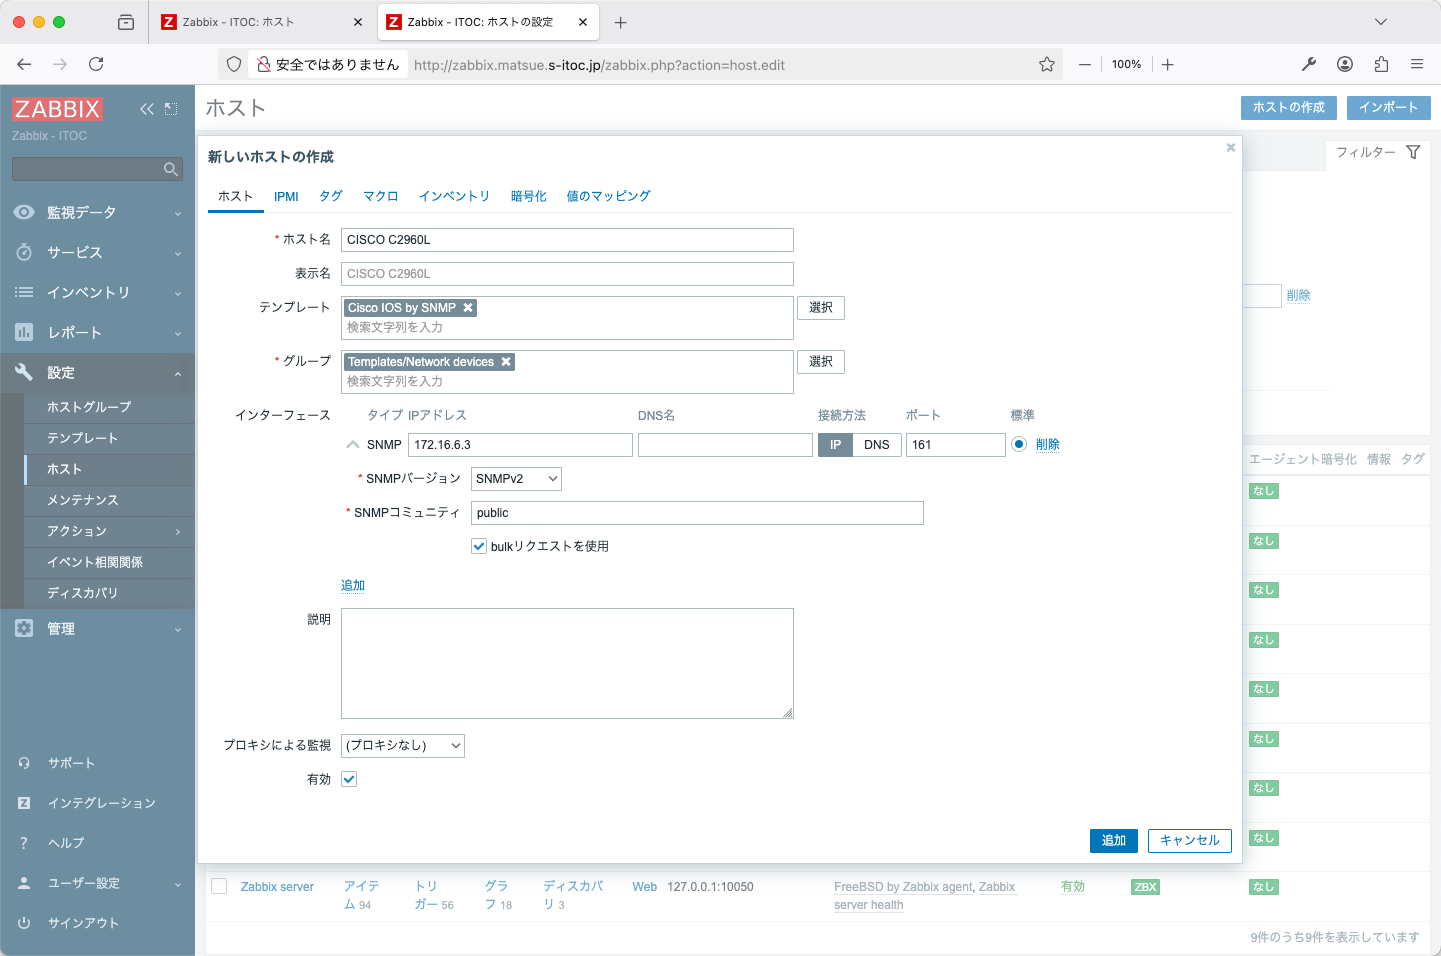This screenshot has height=956, width=1441.
Task: Open the browser hamburger menu
Action: pyautogui.click(x=1417, y=64)
